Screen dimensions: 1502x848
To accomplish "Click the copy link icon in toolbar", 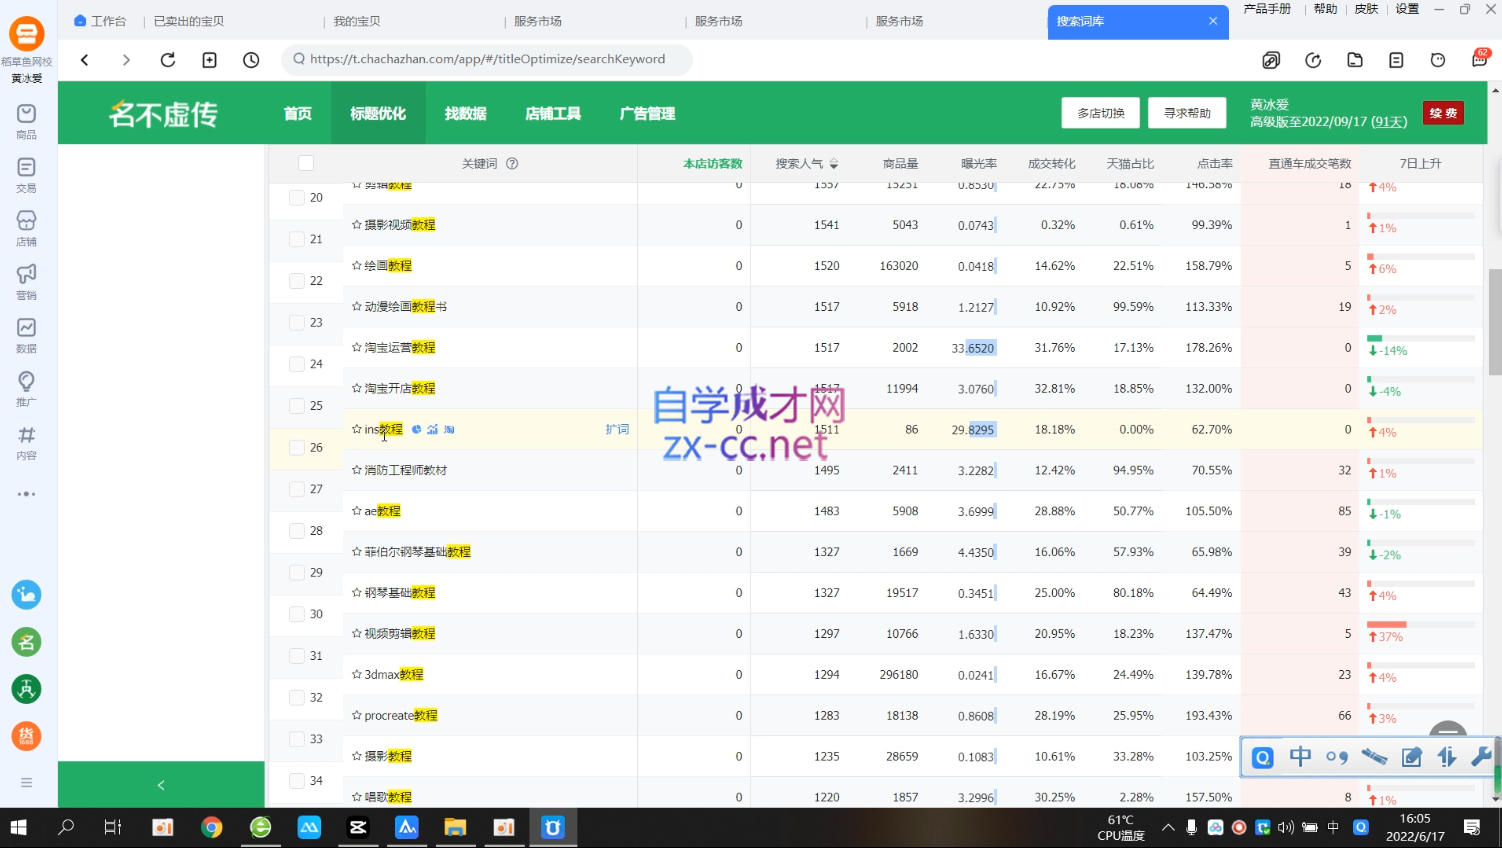I will pos(1271,60).
